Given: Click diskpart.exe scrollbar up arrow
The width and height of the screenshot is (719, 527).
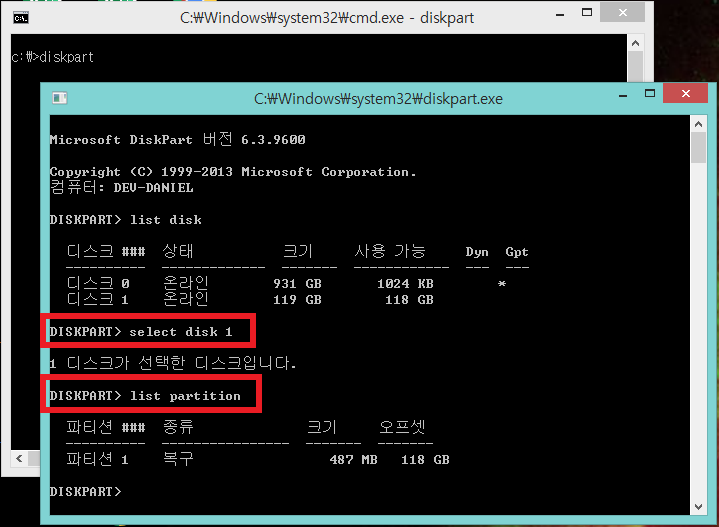Looking at the screenshot, I should pos(698,124).
